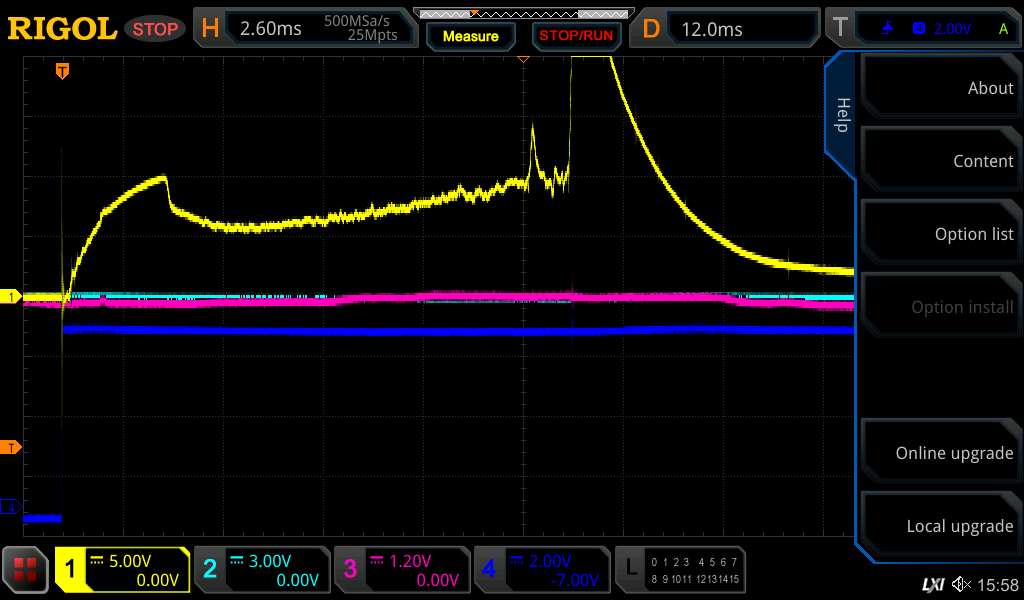Image resolution: width=1024 pixels, height=600 pixels.
Task: Click the RIGOL logo
Action: click(62, 29)
